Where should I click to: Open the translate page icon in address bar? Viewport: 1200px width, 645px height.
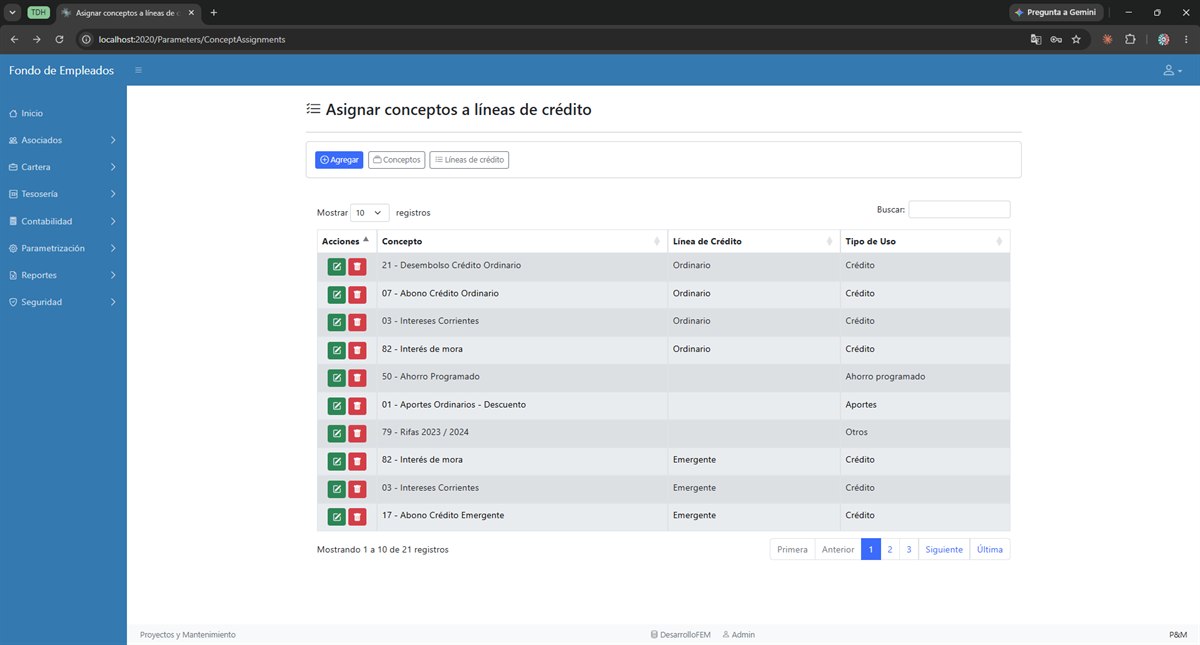pos(1036,39)
